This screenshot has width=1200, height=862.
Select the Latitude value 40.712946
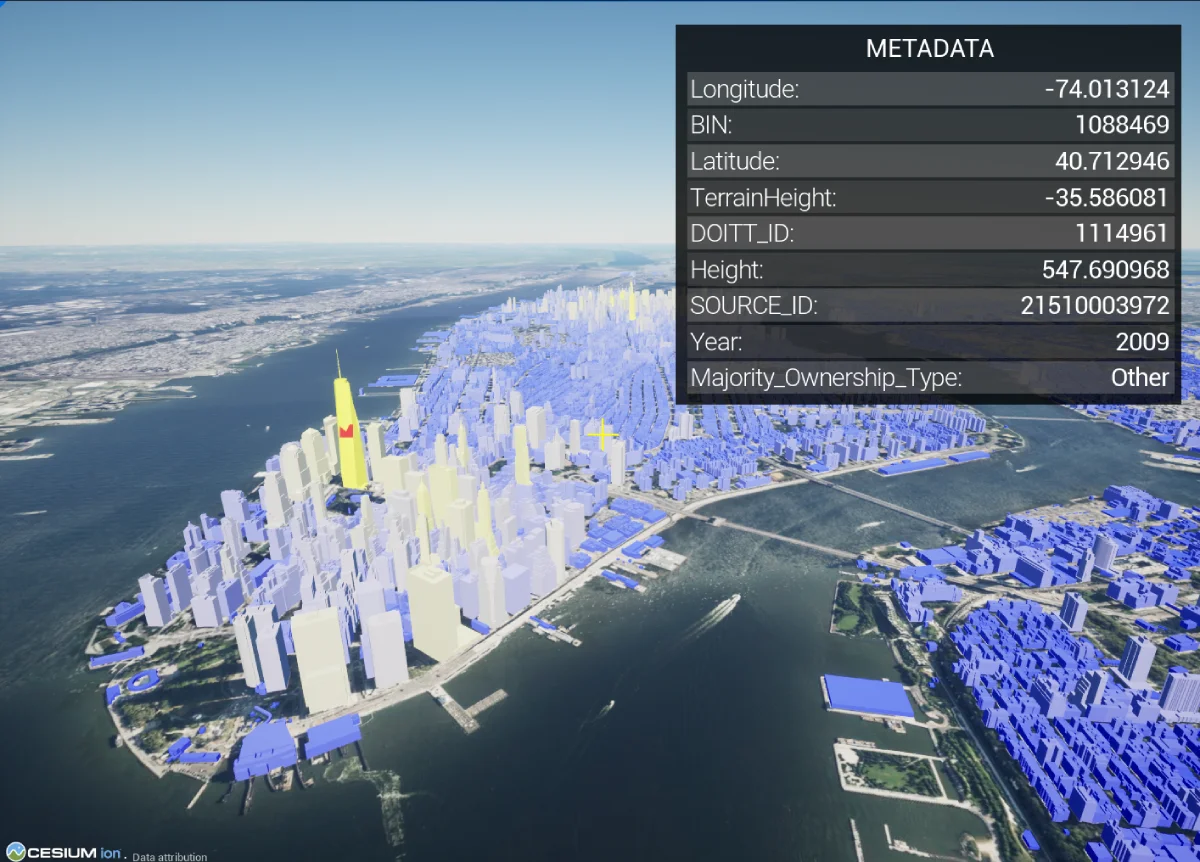point(1111,161)
